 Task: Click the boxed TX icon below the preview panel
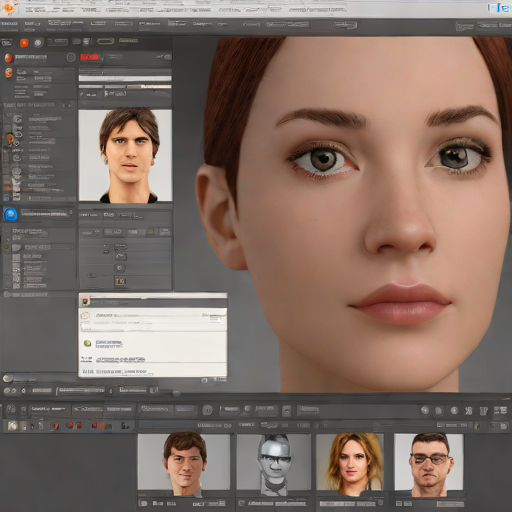[x=120, y=281]
